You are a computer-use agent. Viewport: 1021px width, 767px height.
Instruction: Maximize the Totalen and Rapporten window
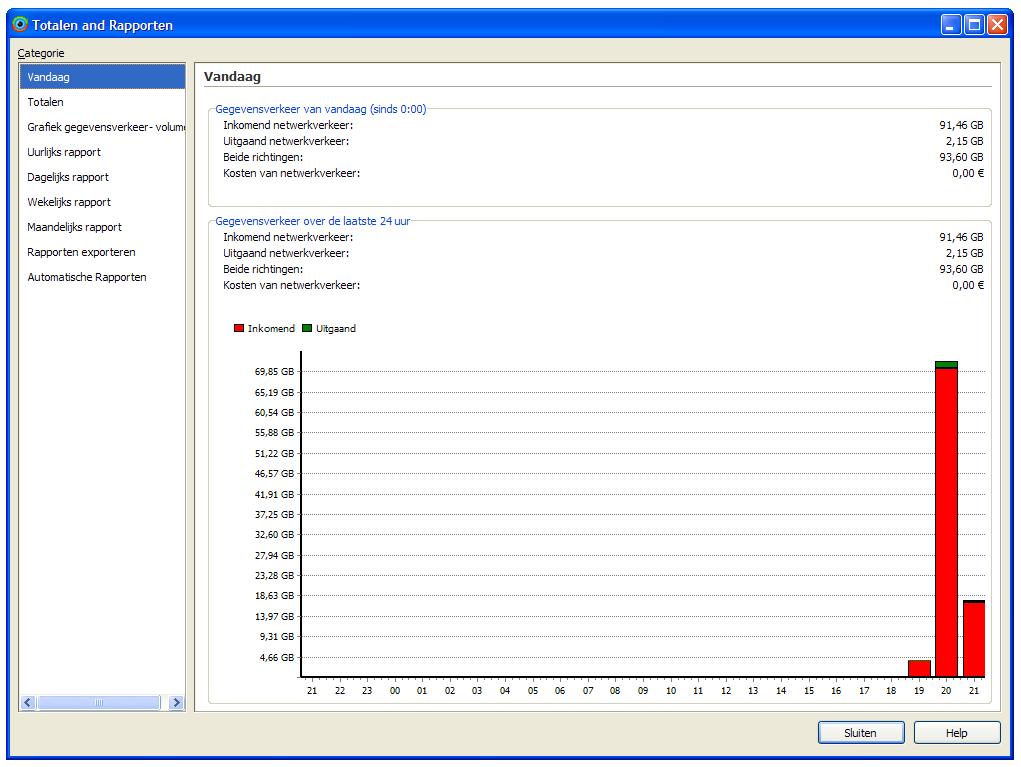point(974,25)
